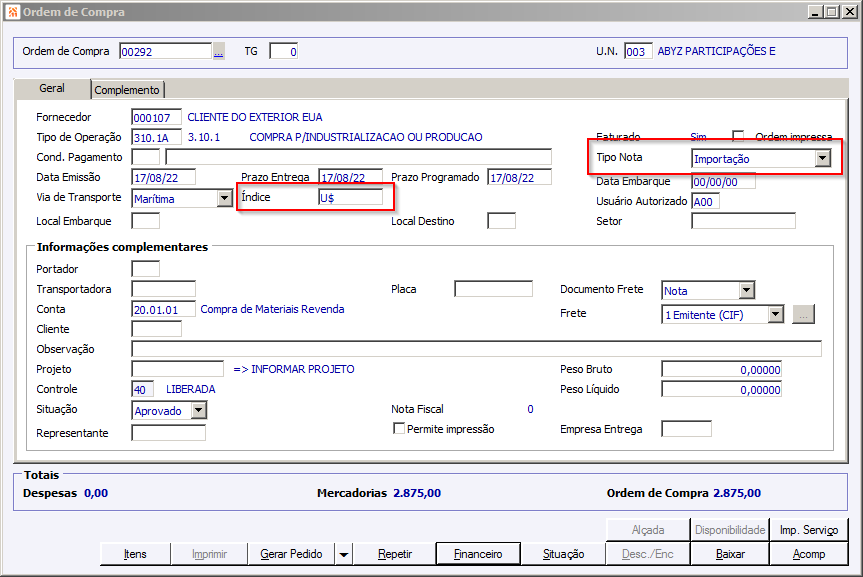Viewport: 863px width, 577px height.
Task: Open the Itens button
Action: tap(135, 554)
